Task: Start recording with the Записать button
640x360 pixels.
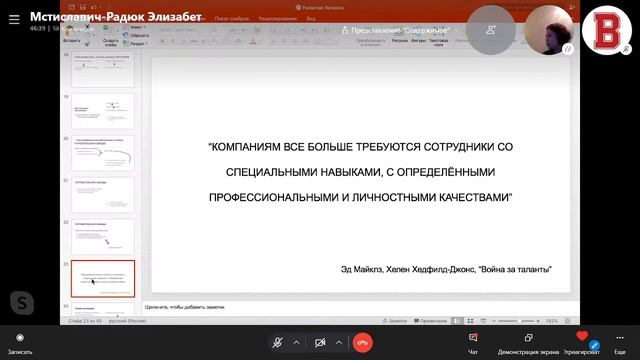Action: click(x=20, y=343)
